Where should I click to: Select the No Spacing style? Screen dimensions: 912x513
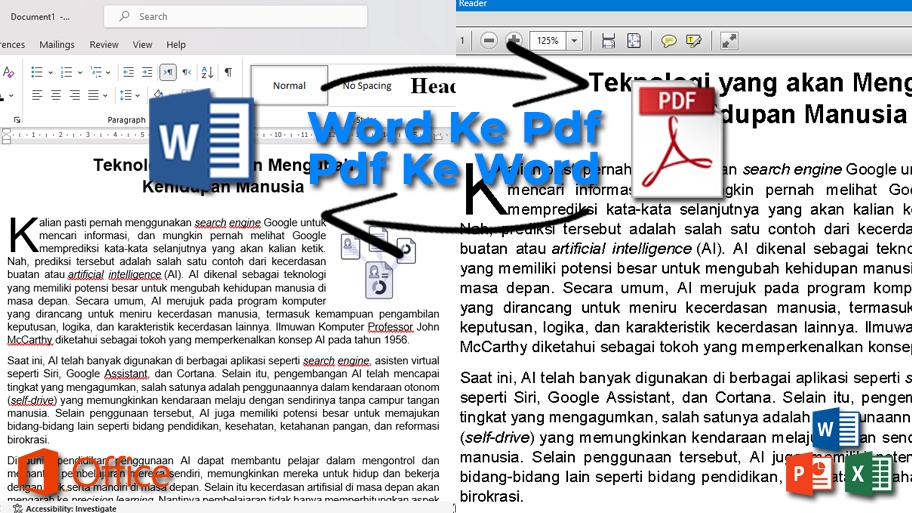click(366, 86)
